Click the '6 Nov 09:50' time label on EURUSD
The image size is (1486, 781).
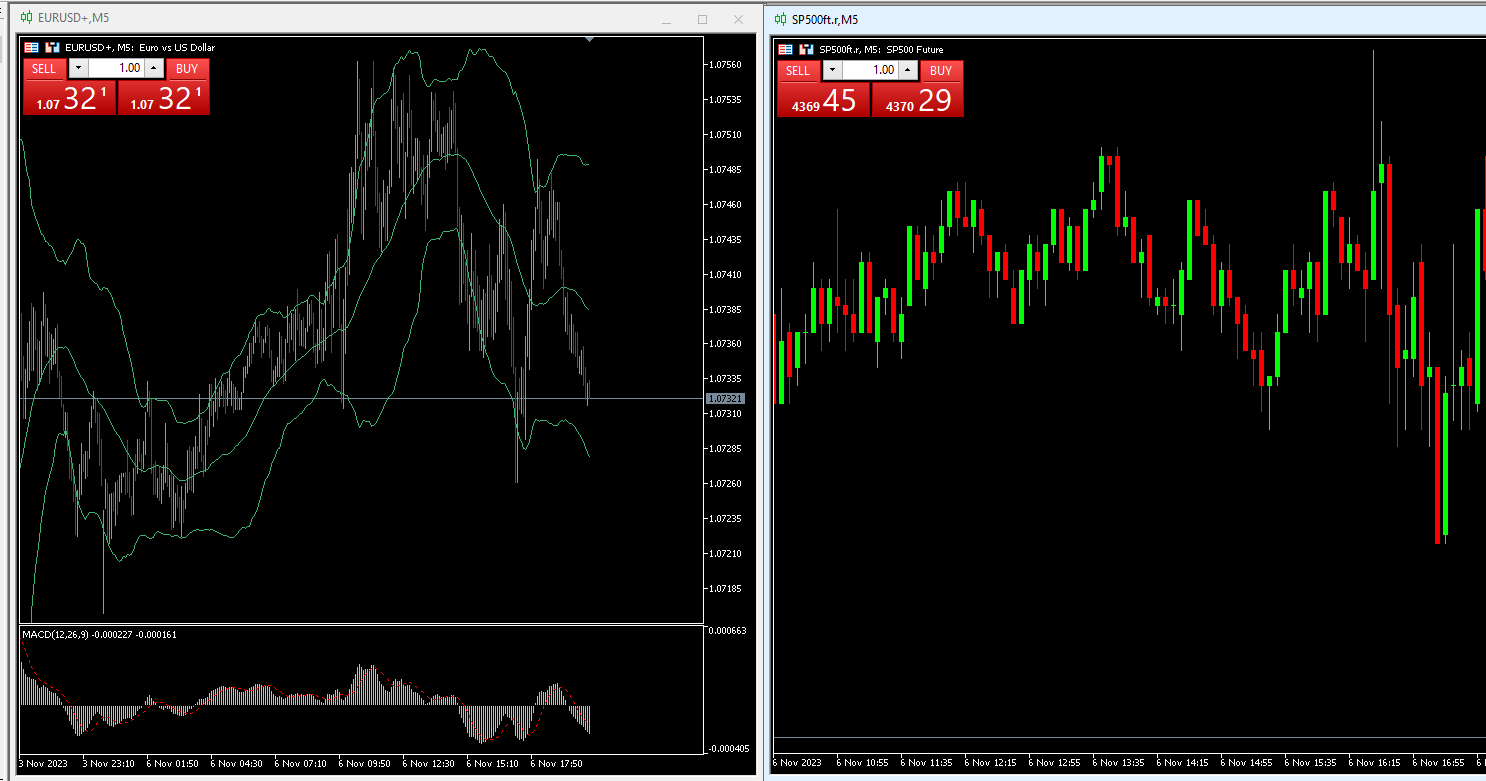click(364, 763)
